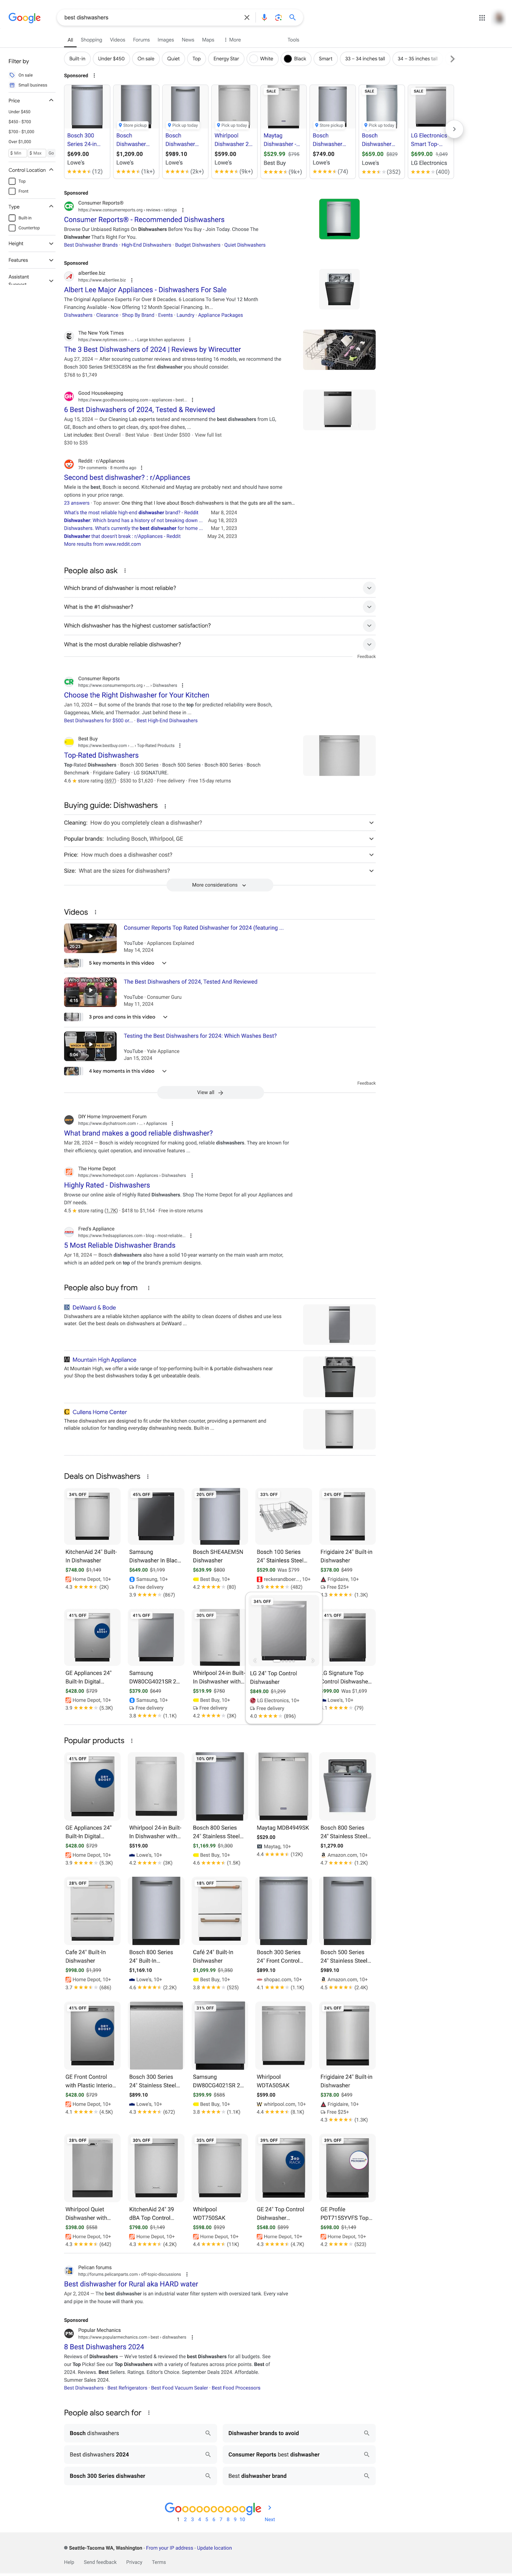
Task: Check the Top control location box
Action: tap(12, 181)
